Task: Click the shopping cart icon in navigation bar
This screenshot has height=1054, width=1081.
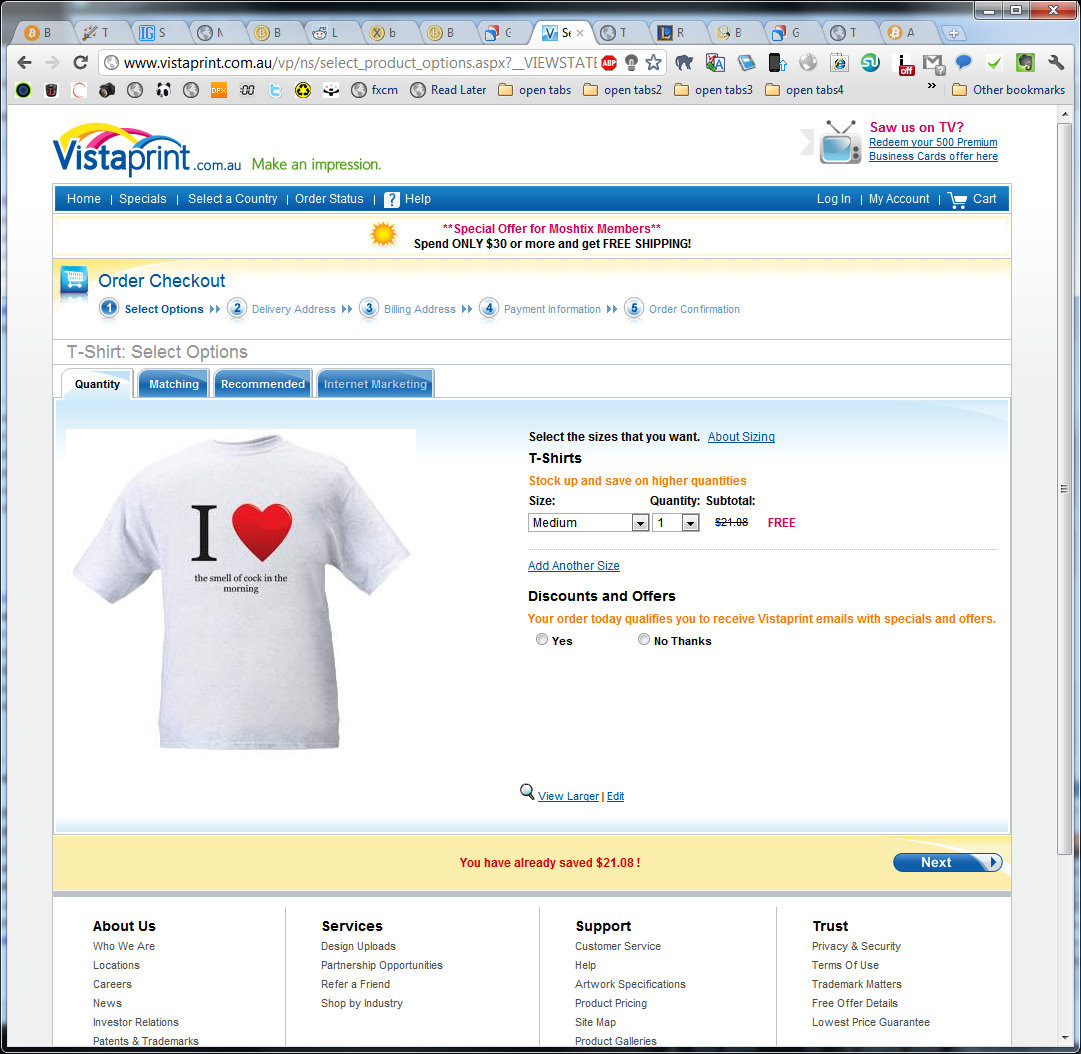Action: pos(957,199)
